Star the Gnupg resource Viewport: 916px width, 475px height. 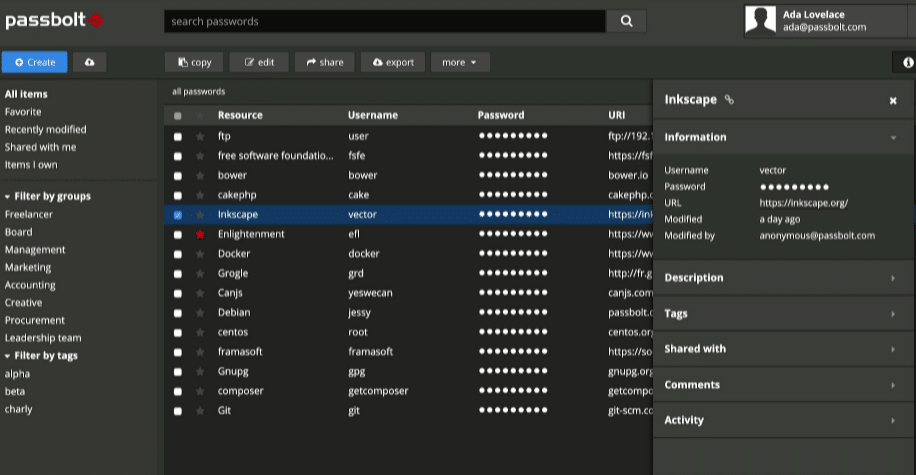(x=200, y=372)
